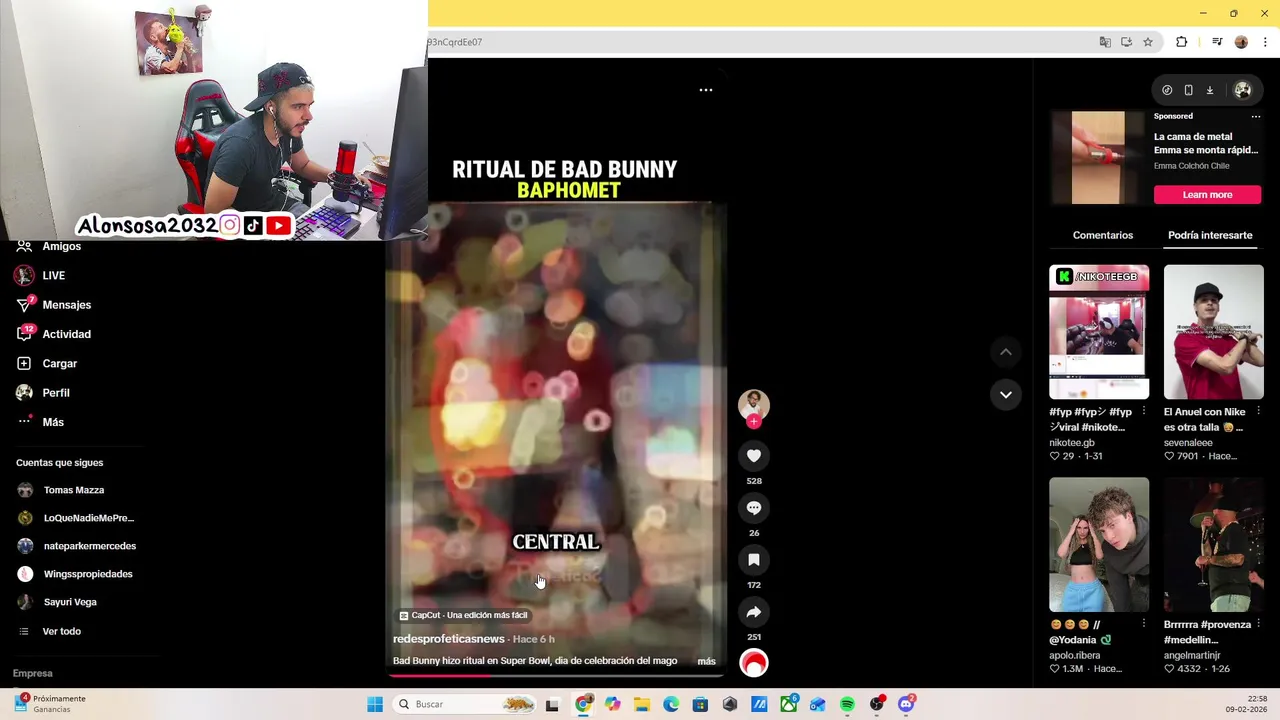The image size is (1280, 720).
Task: Open the NIKOTEEGB recommended video thumbnail
Action: (x=1099, y=332)
